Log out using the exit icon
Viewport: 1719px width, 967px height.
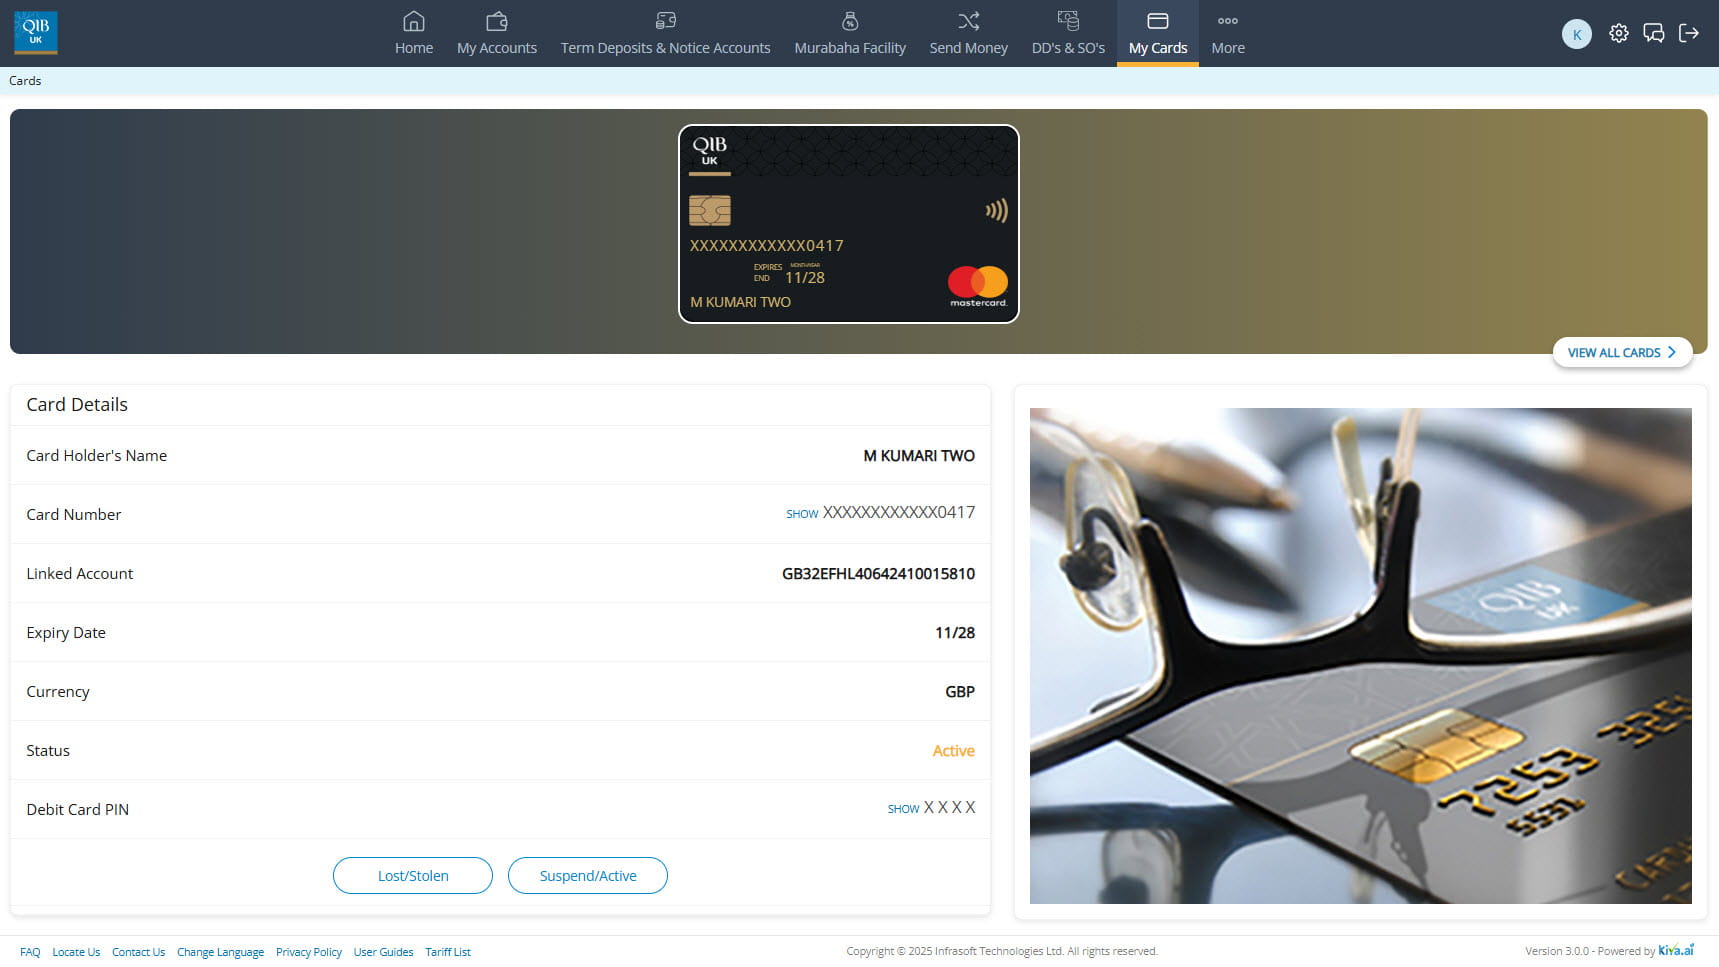1688,33
